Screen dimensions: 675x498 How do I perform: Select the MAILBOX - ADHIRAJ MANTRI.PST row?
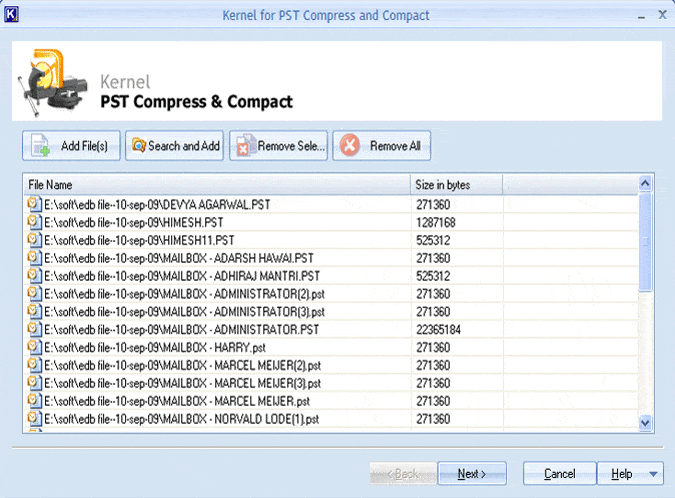(x=331, y=276)
